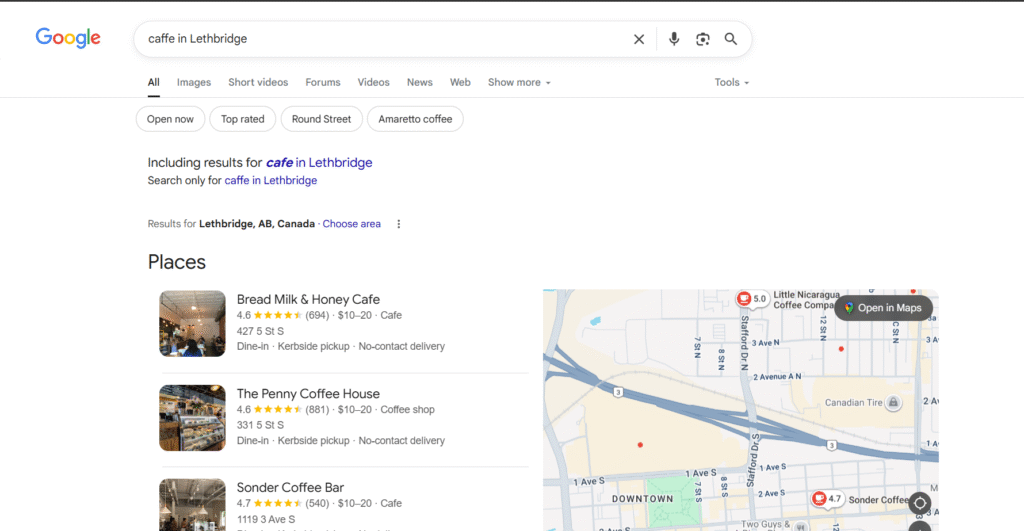The image size is (1024, 531).
Task: Start voice search with microphone icon
Action: click(x=673, y=39)
